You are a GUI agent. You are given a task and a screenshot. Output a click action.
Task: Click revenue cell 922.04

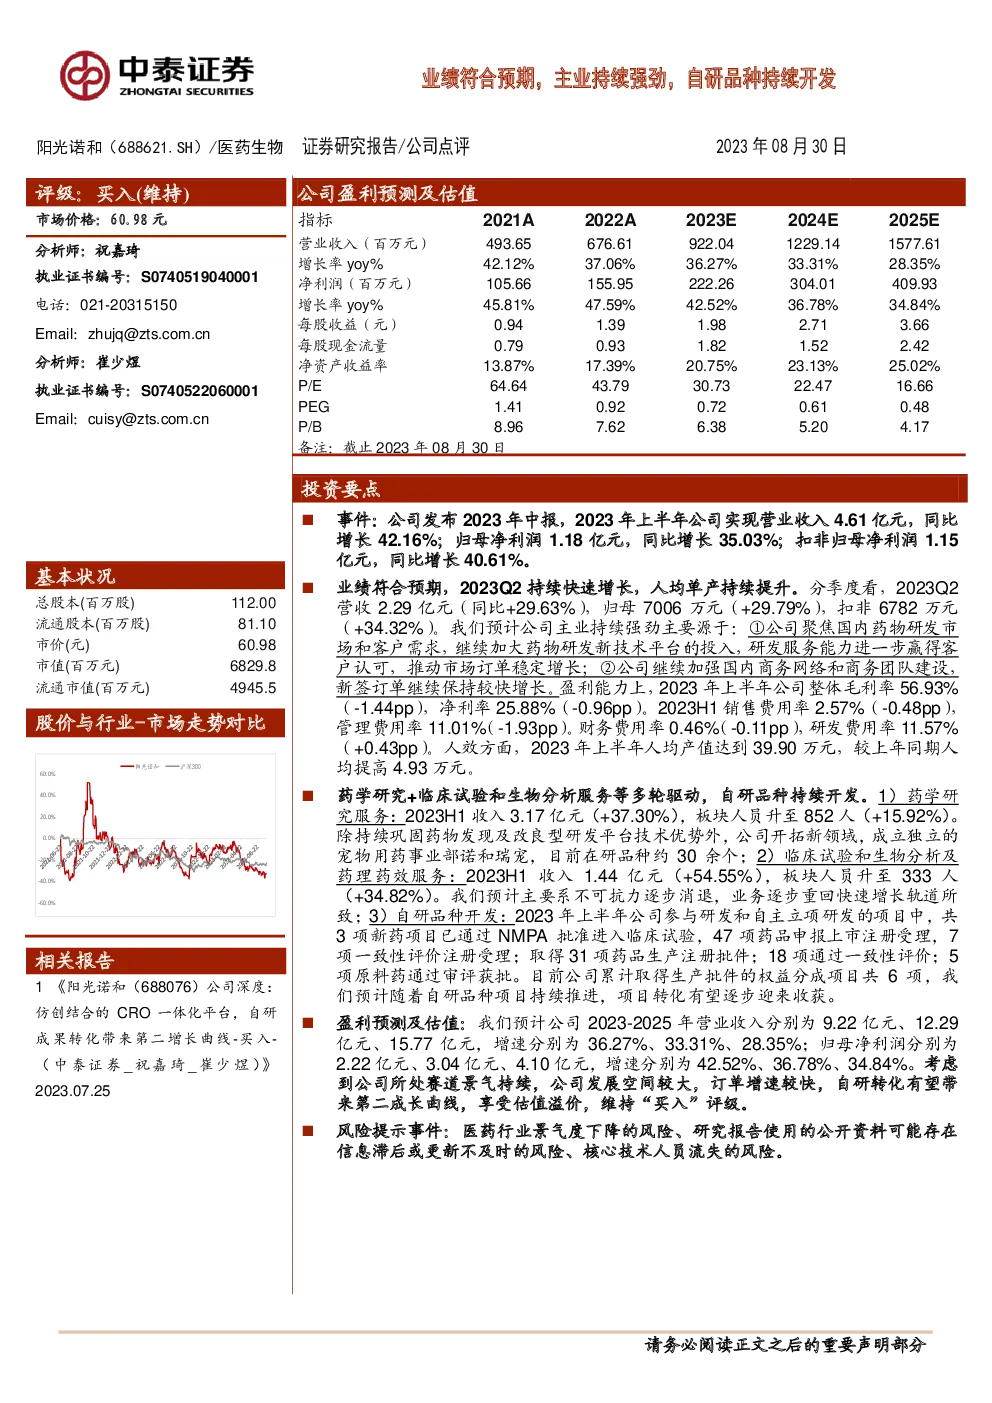pos(711,244)
